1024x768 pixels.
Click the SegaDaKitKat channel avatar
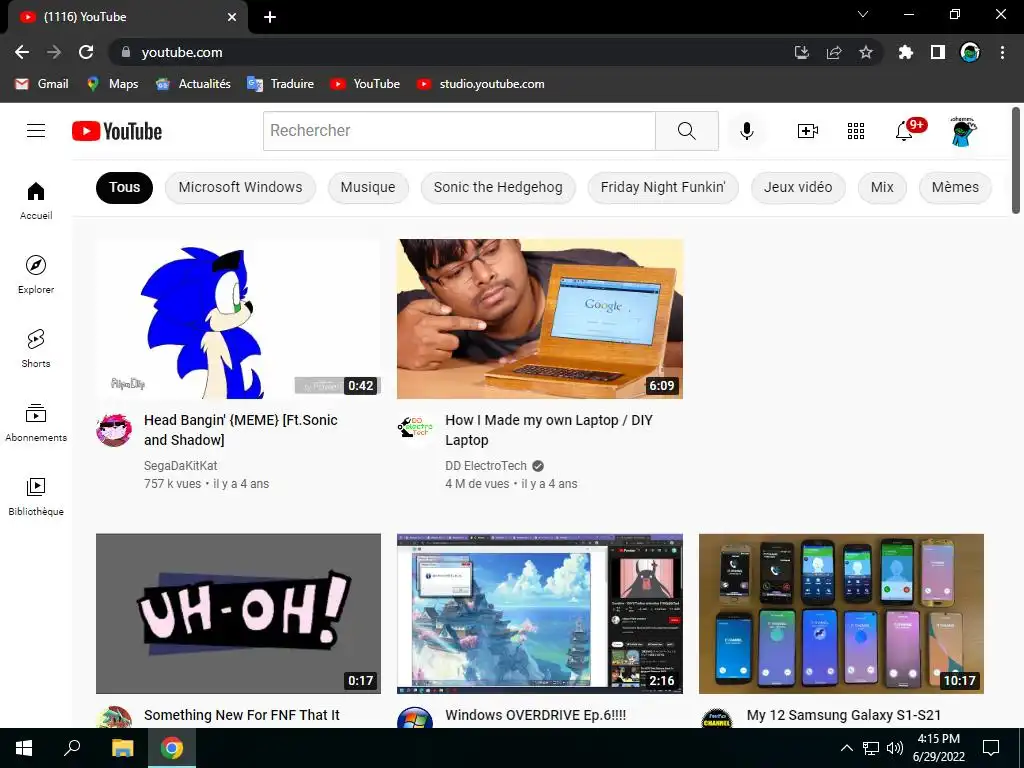(114, 430)
